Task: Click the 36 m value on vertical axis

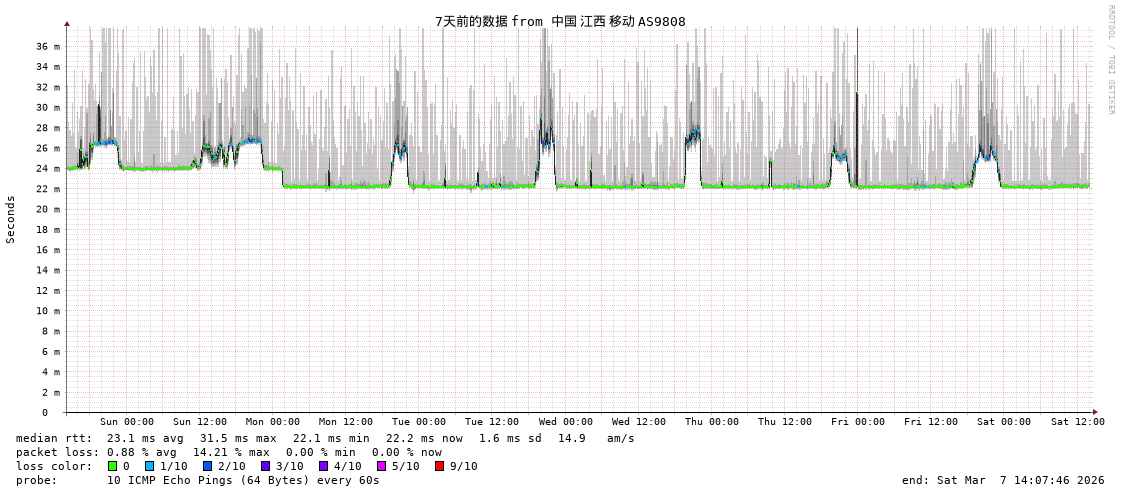Action: (47, 47)
